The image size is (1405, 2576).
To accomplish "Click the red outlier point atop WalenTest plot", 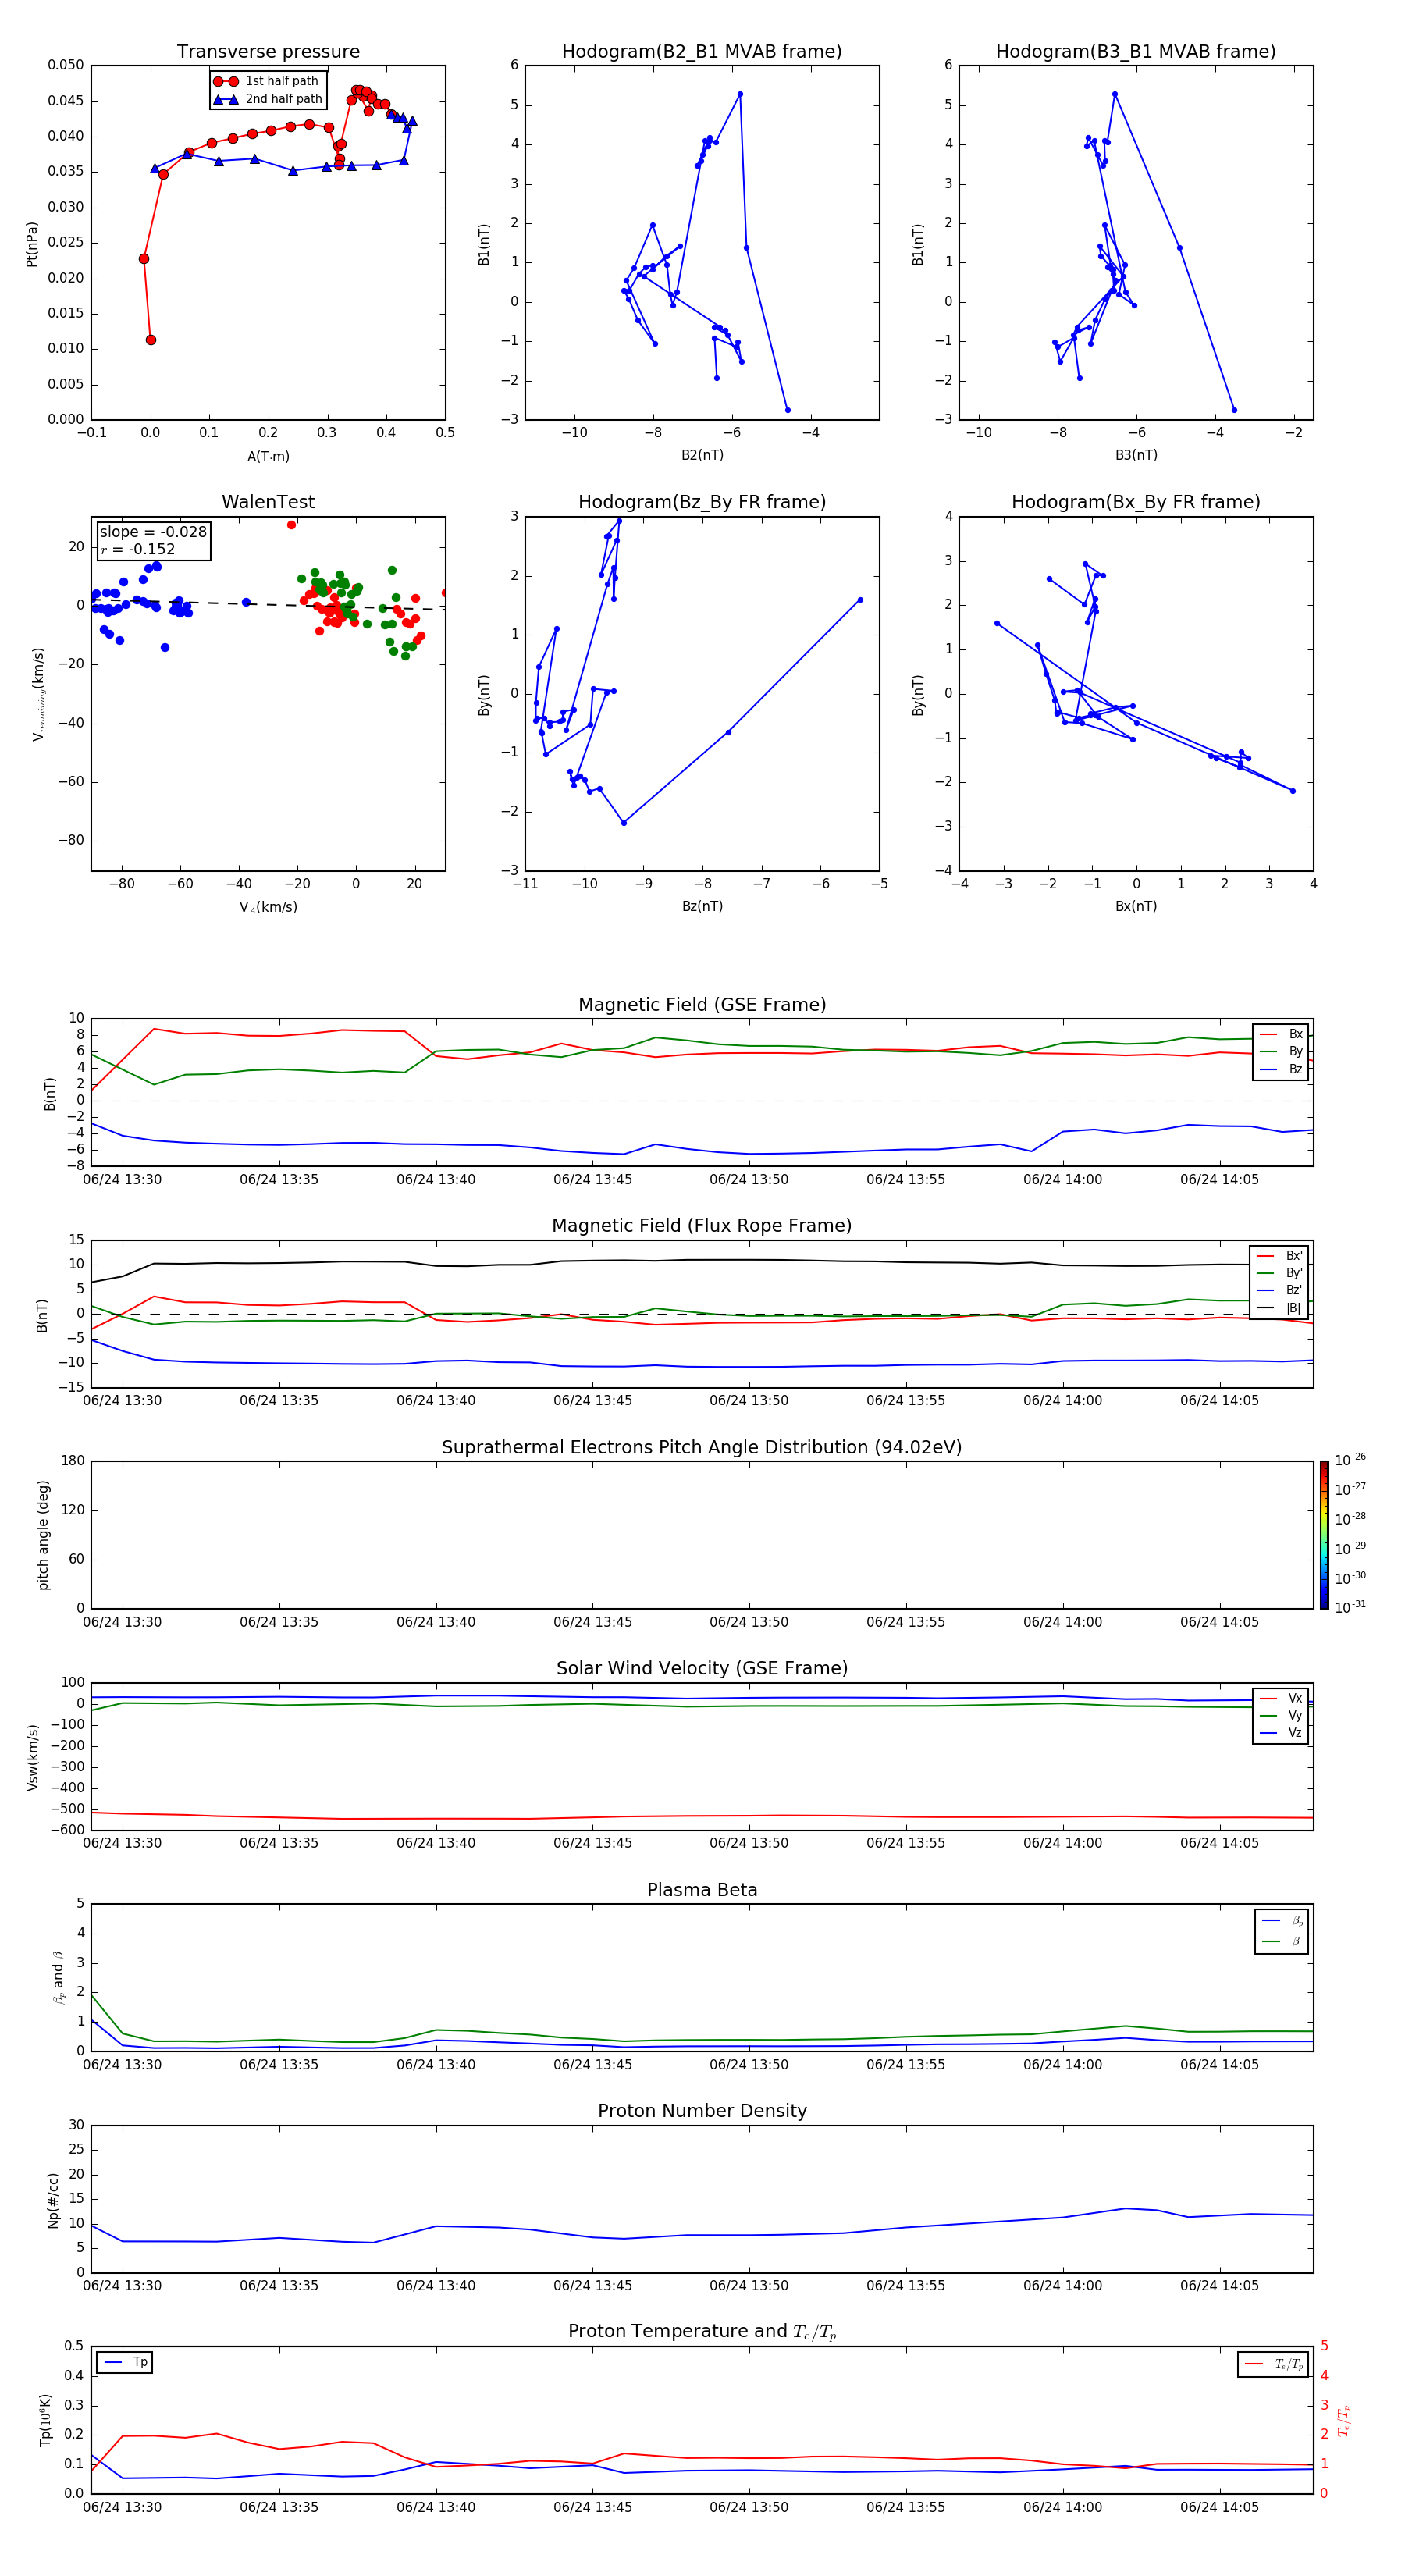I will pyautogui.click(x=292, y=525).
